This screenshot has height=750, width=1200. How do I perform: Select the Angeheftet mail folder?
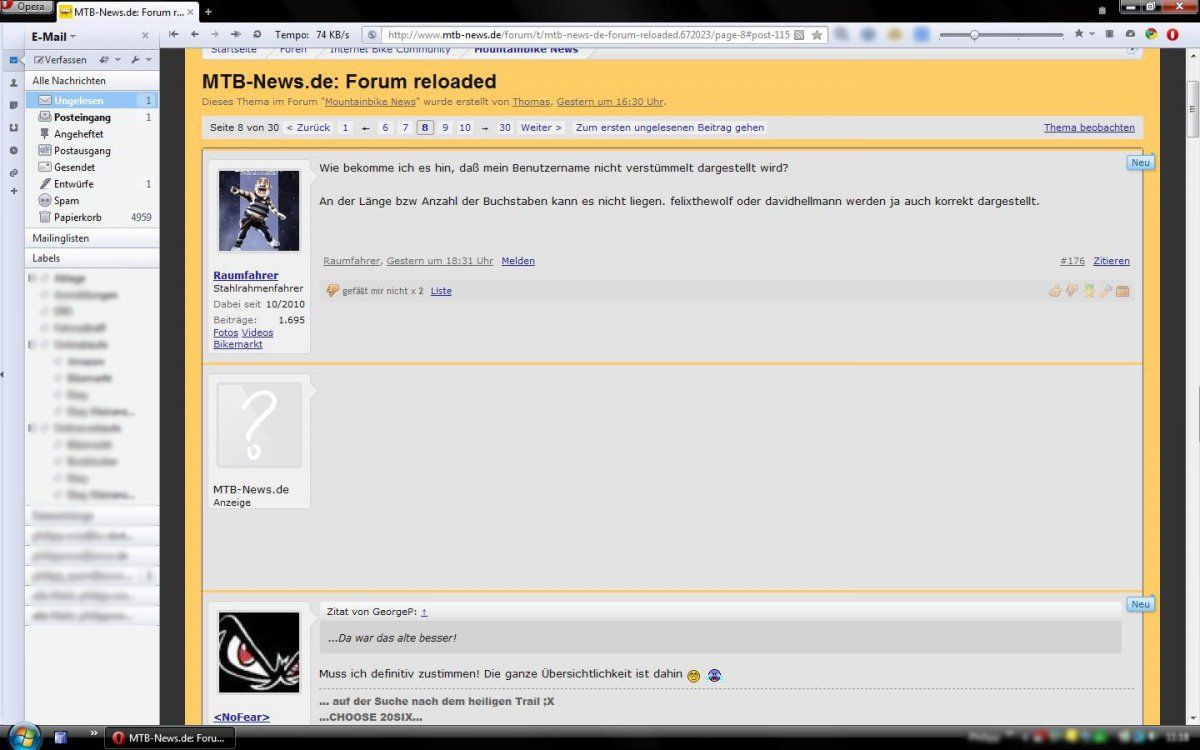click(92, 134)
